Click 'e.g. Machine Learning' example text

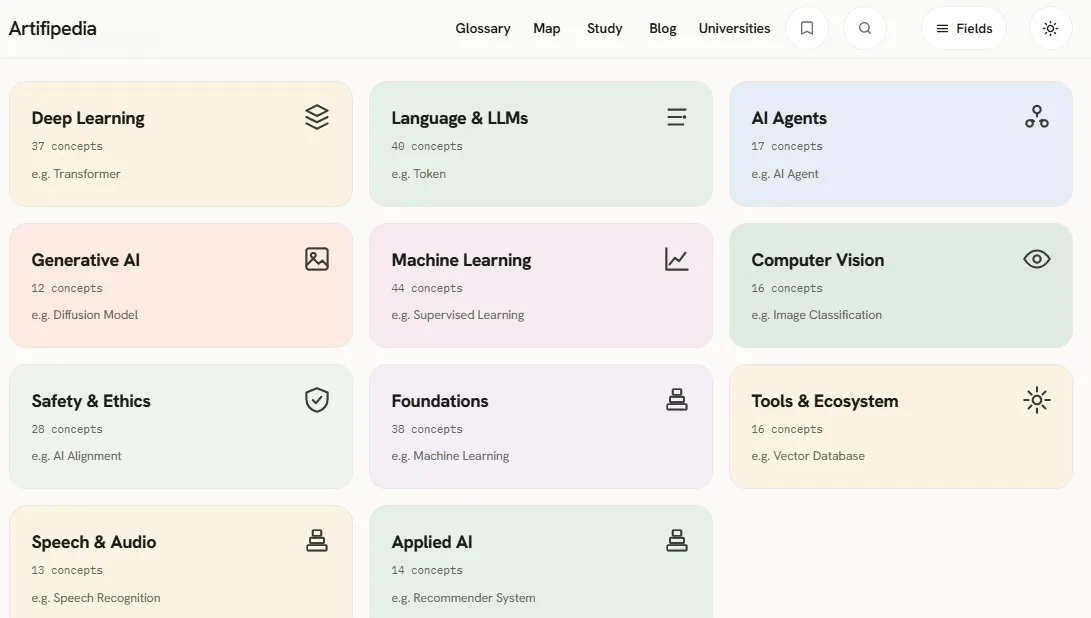[x=450, y=456]
